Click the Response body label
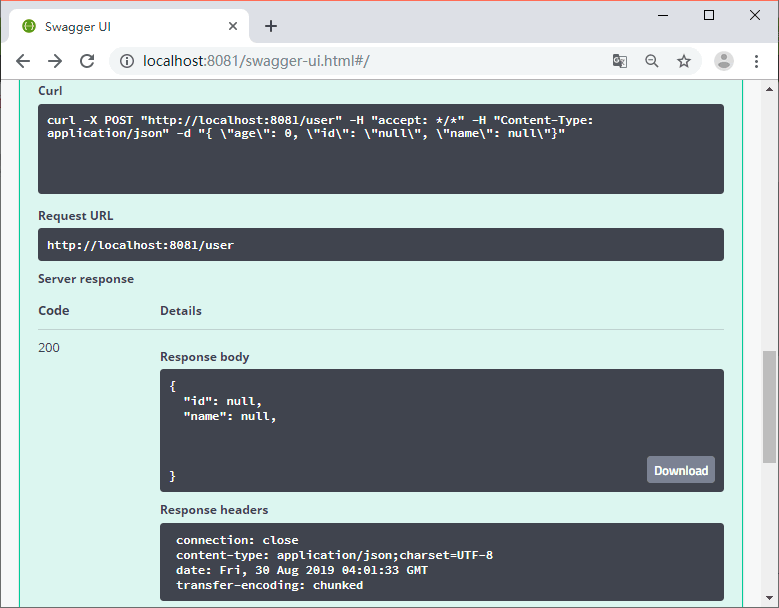Screen dimensions: 779x608 [x=205, y=357]
